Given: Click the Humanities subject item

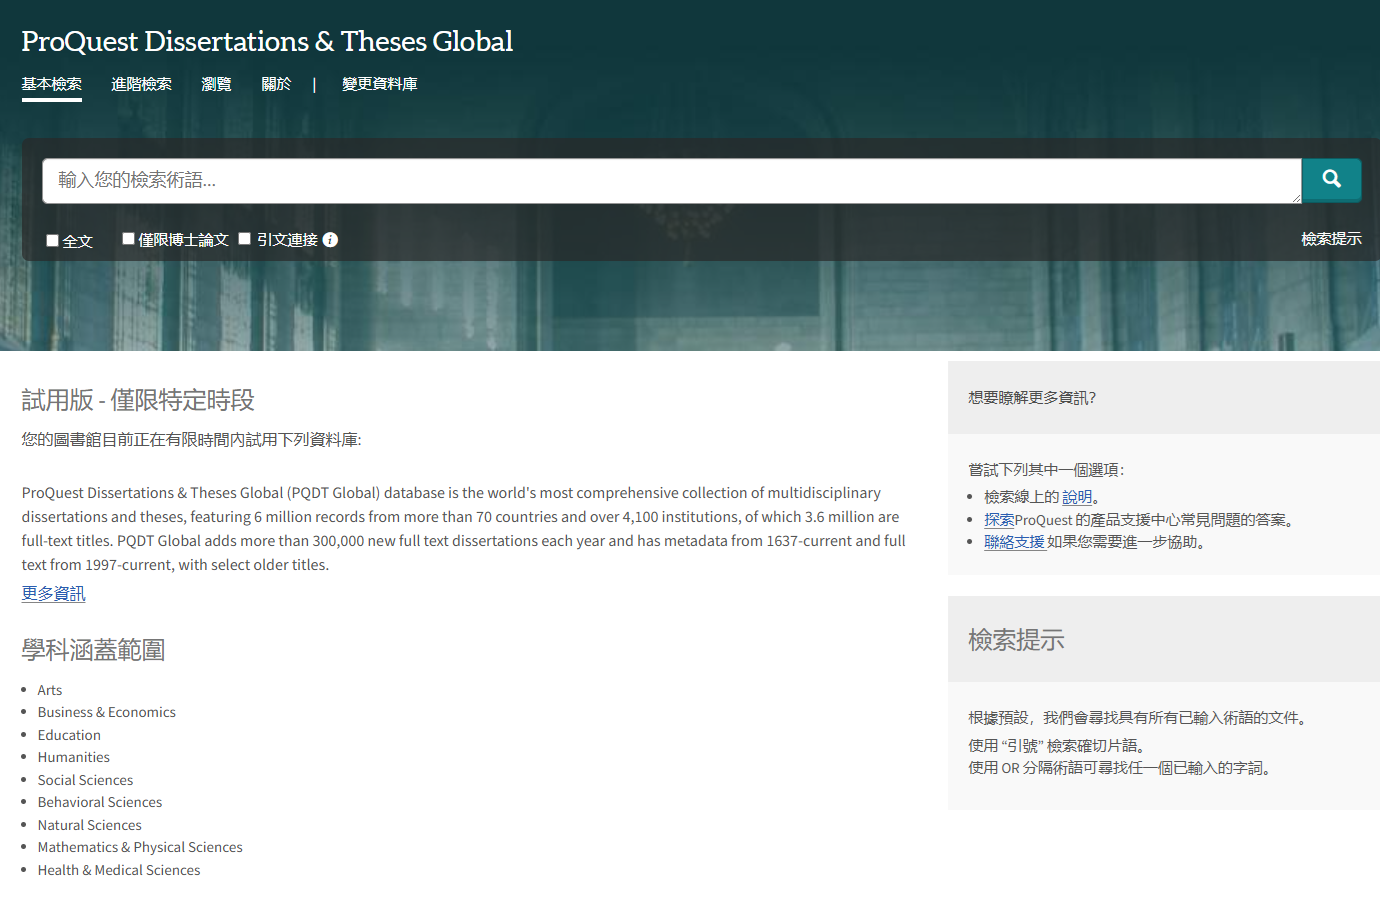Looking at the screenshot, I should coord(74,757).
